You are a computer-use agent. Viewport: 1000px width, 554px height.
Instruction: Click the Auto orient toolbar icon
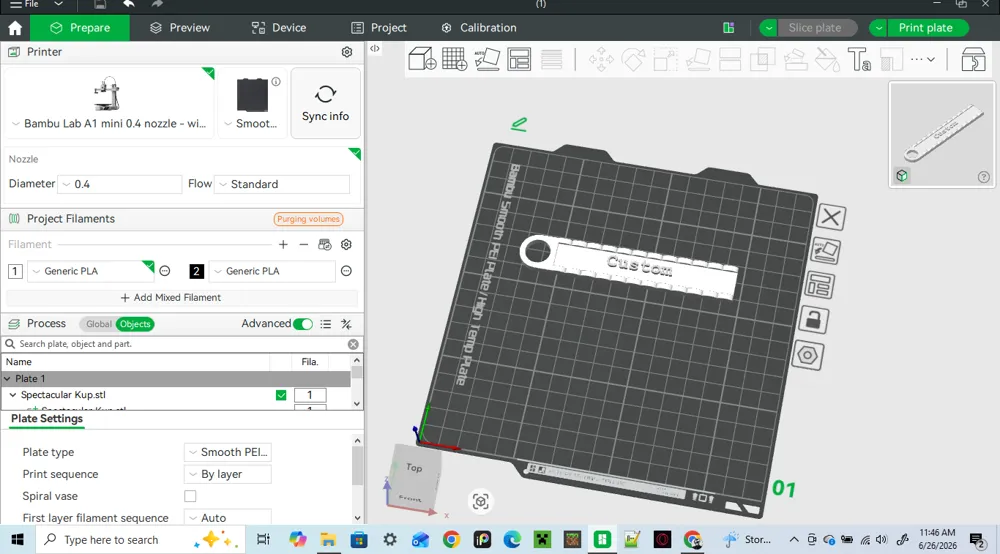click(487, 59)
